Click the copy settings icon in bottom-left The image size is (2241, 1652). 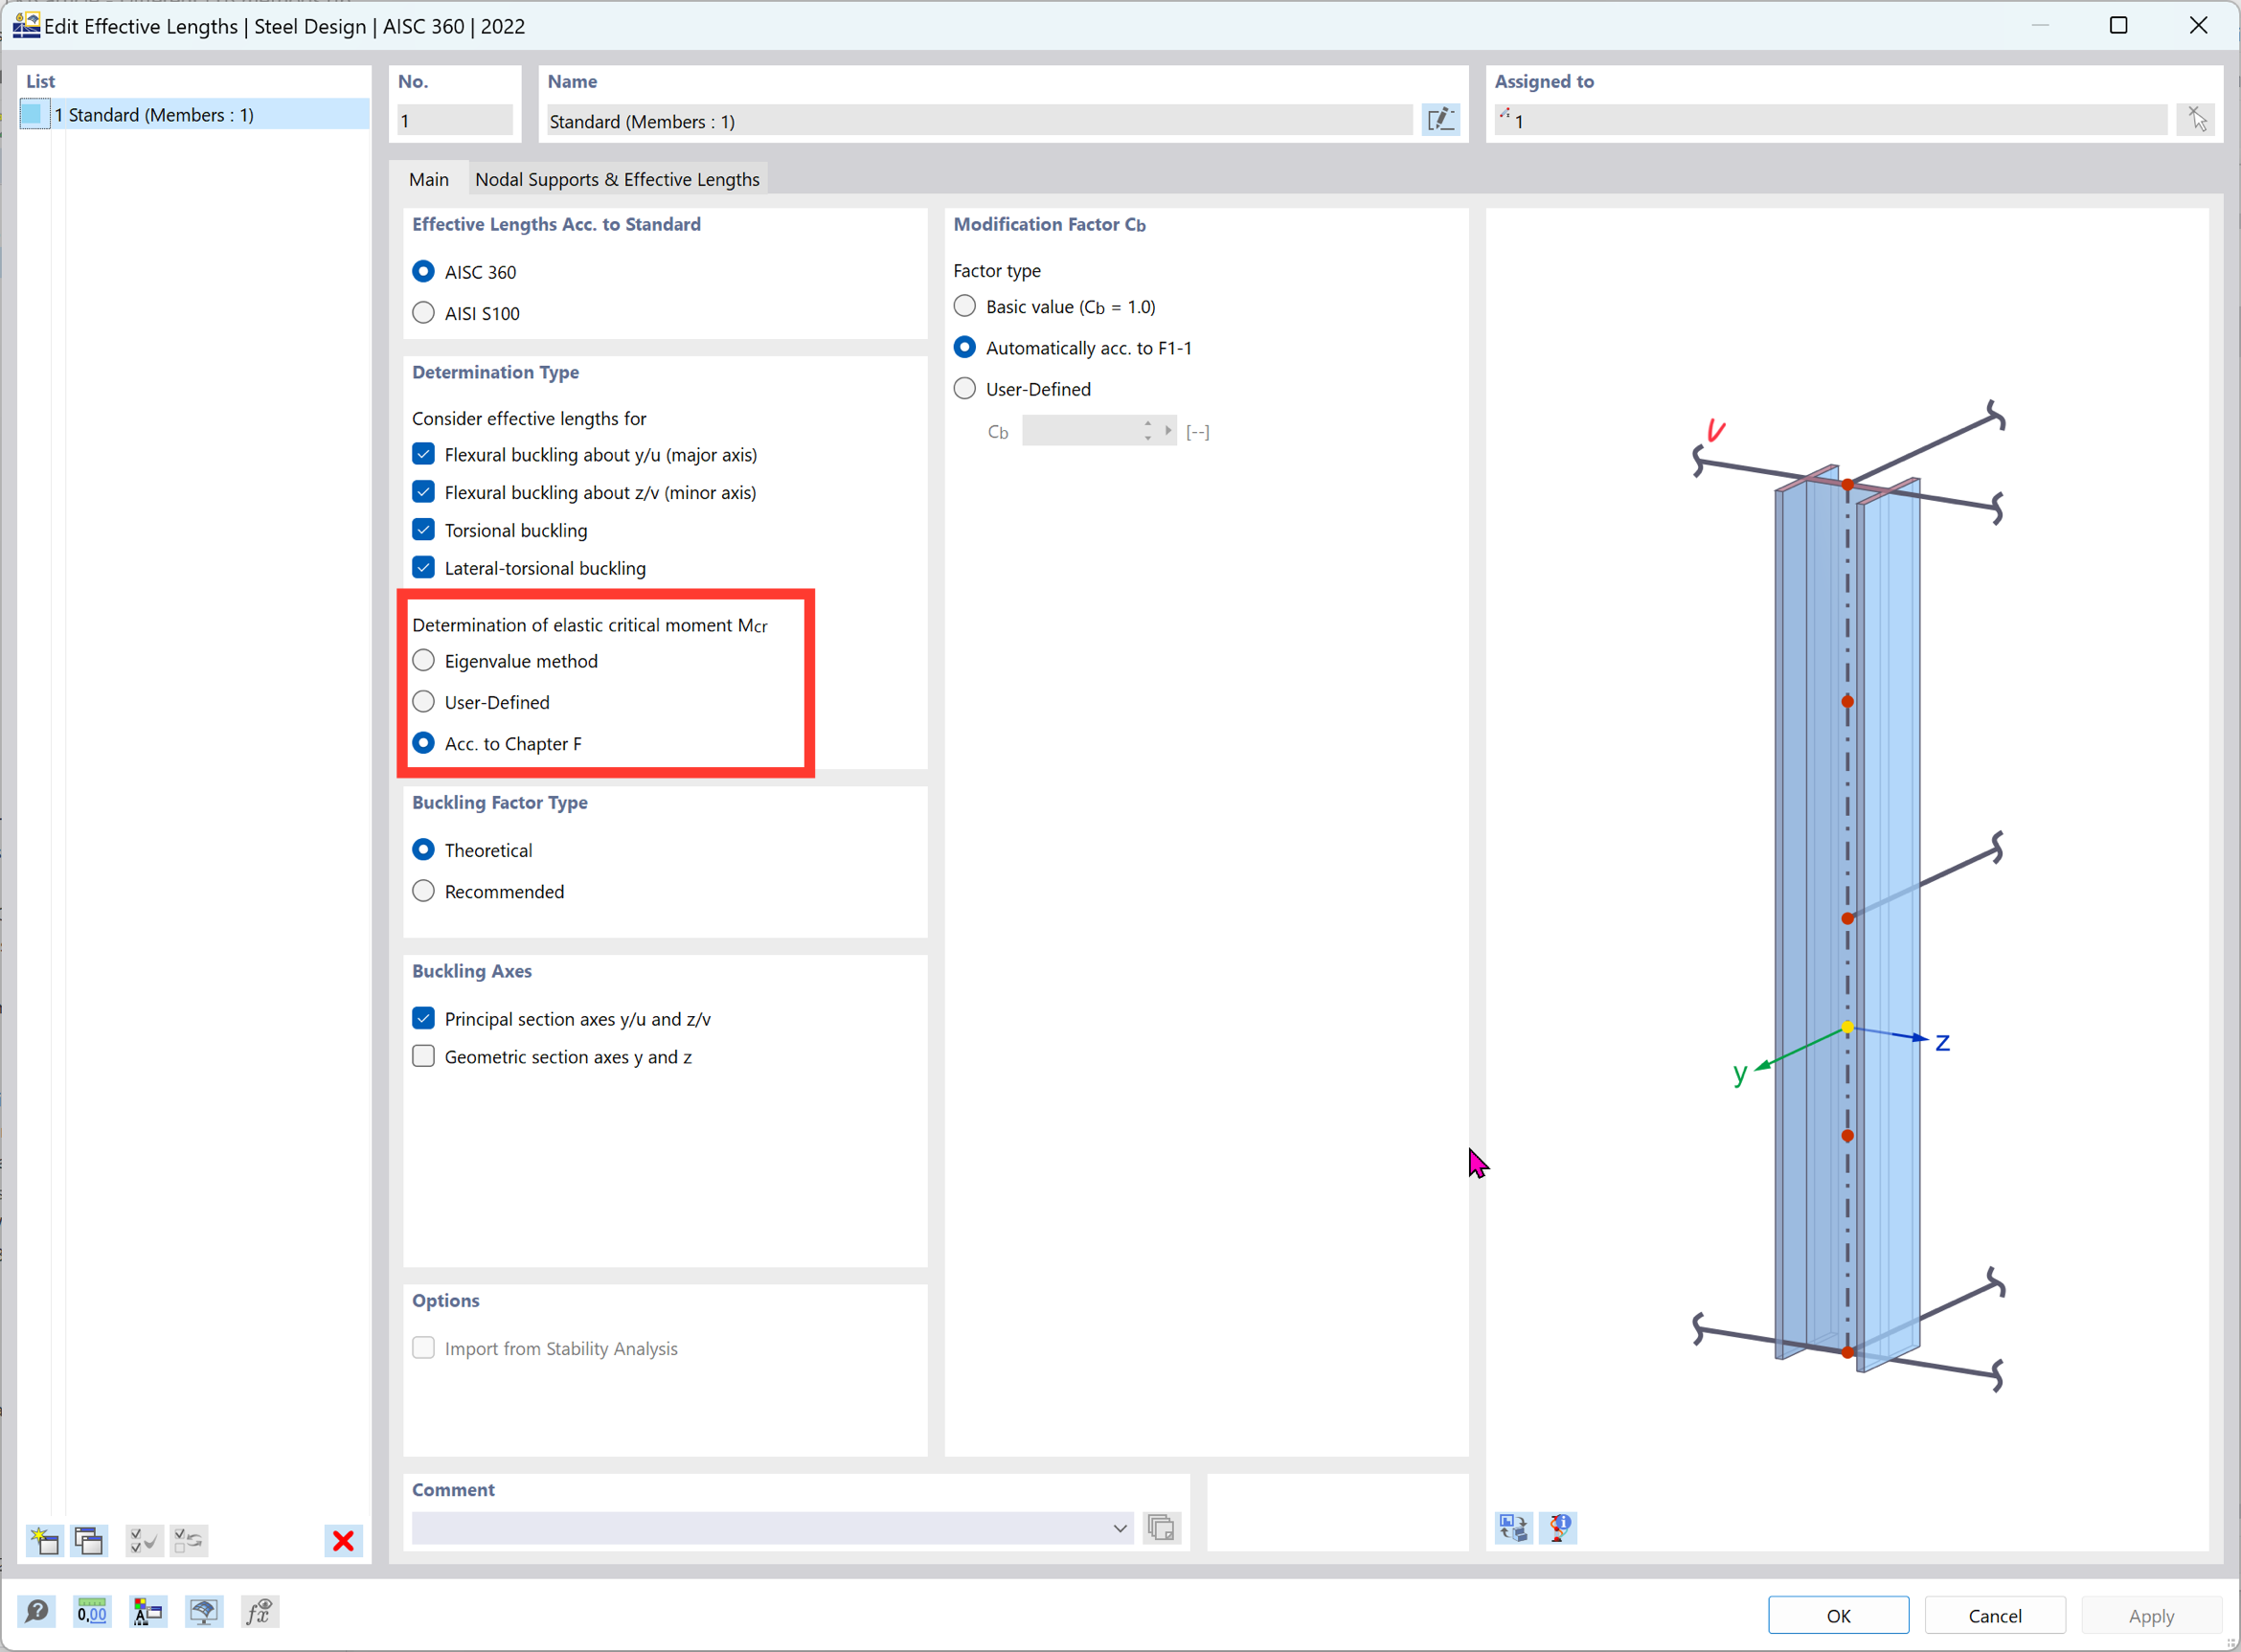pyautogui.click(x=87, y=1541)
